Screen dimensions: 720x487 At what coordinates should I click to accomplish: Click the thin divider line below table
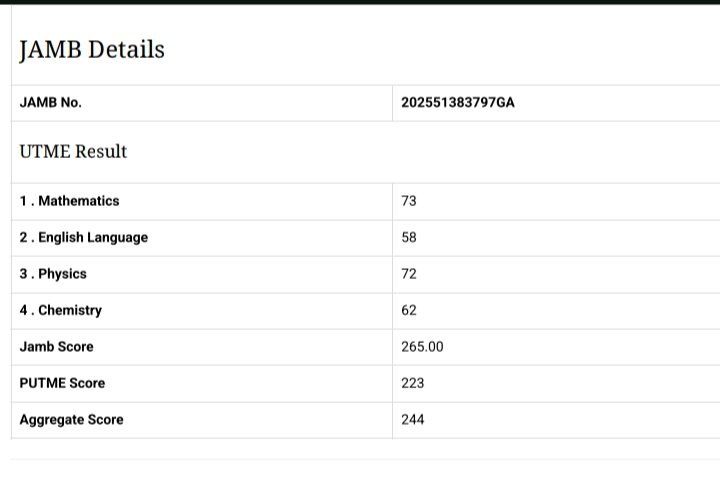click(x=360, y=459)
